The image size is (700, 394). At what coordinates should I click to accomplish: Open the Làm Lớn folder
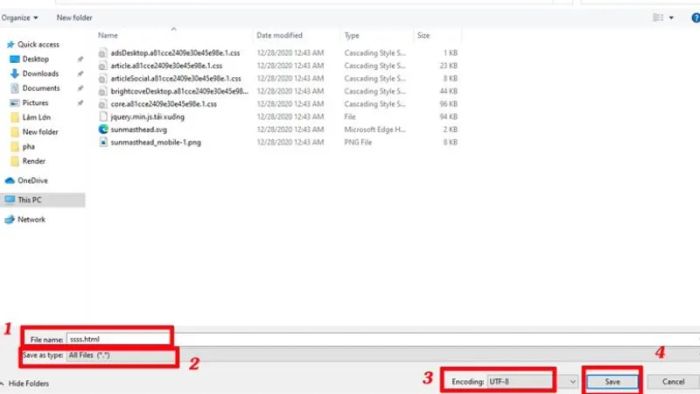pos(36,117)
